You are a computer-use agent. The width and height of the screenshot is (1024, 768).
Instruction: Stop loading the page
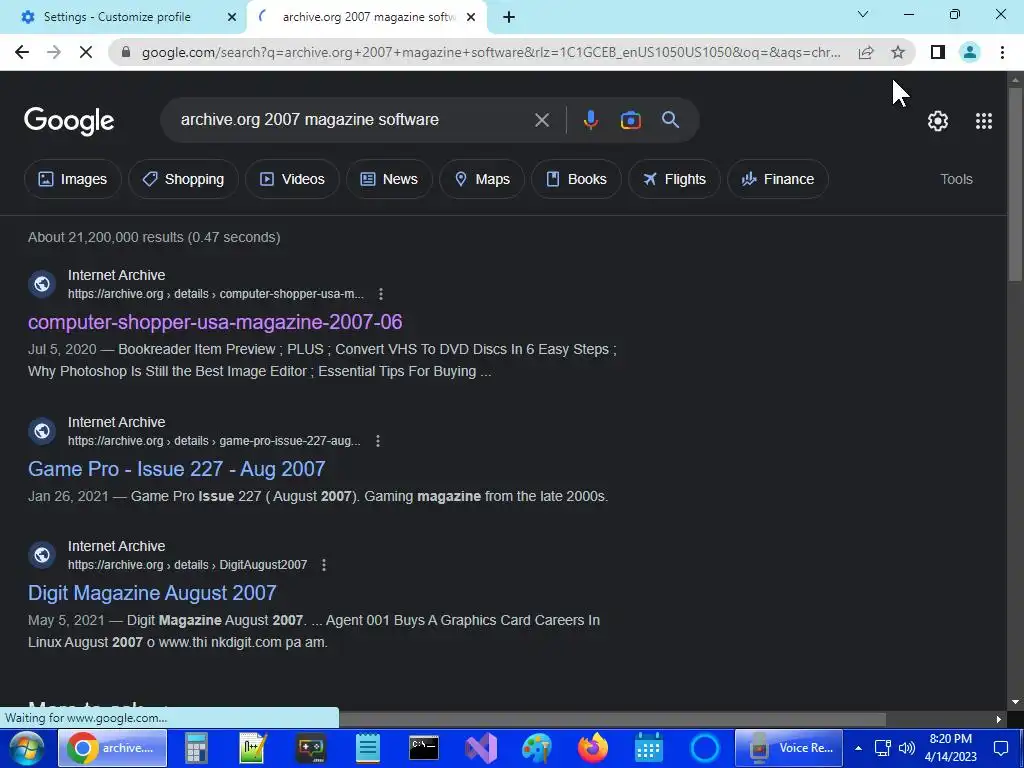click(x=86, y=52)
